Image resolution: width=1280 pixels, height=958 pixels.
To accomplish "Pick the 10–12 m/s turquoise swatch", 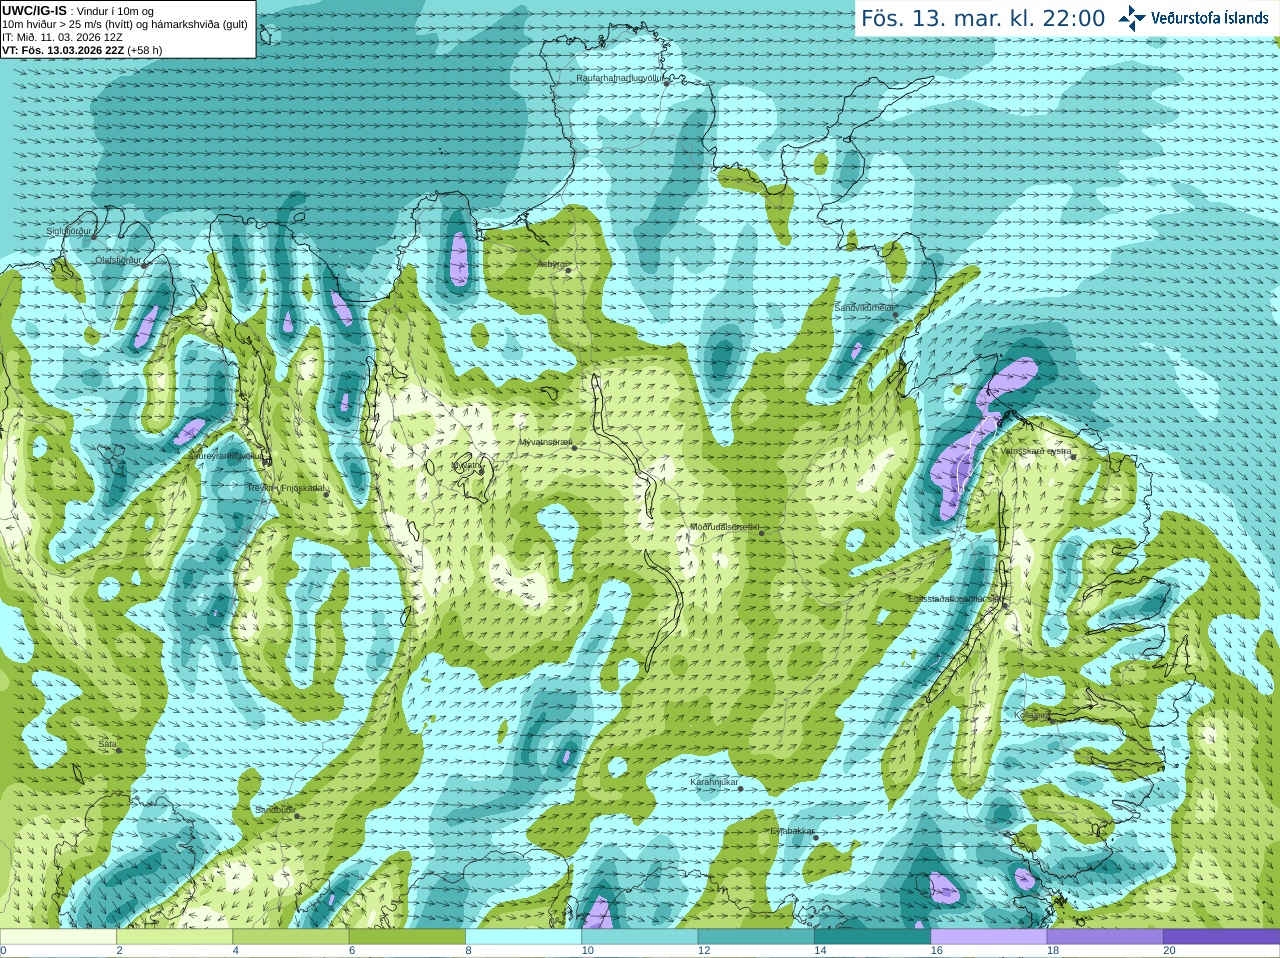I will click(x=640, y=937).
